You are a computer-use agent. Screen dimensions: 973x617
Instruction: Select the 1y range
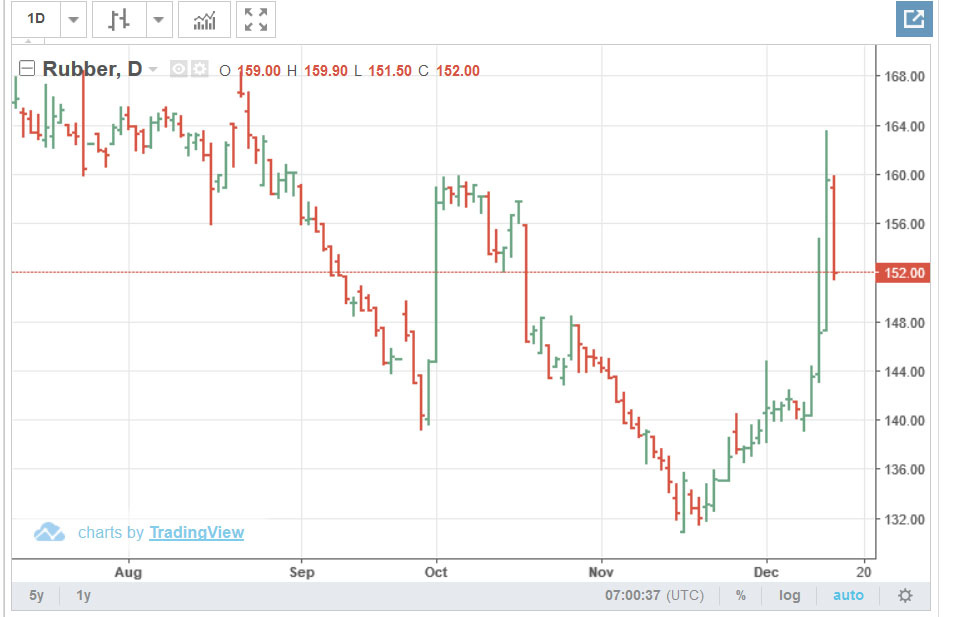click(x=83, y=595)
